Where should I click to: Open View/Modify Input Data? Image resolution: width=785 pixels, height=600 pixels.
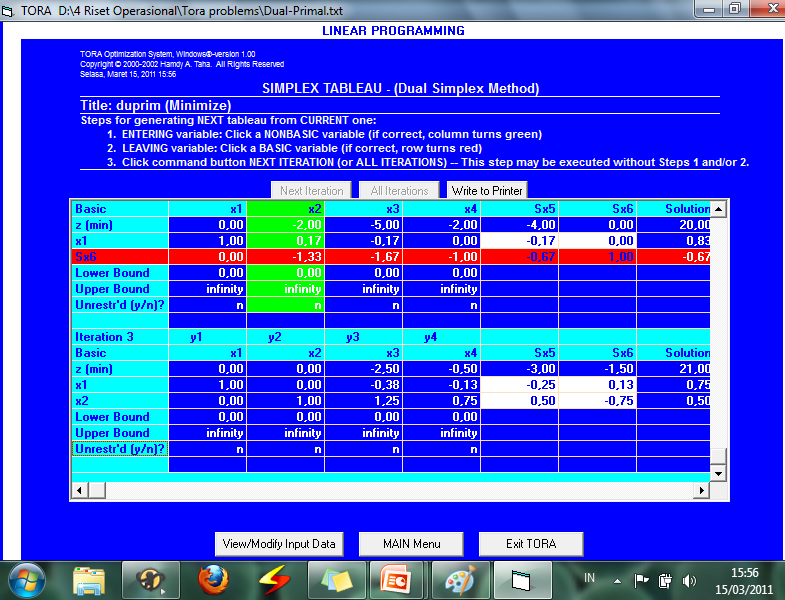[x=279, y=544]
